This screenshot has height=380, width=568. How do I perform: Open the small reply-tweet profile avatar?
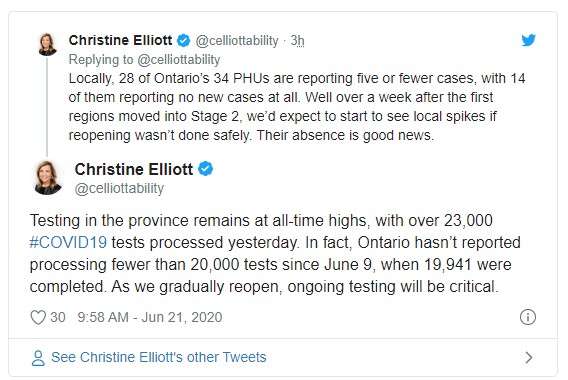tap(47, 44)
